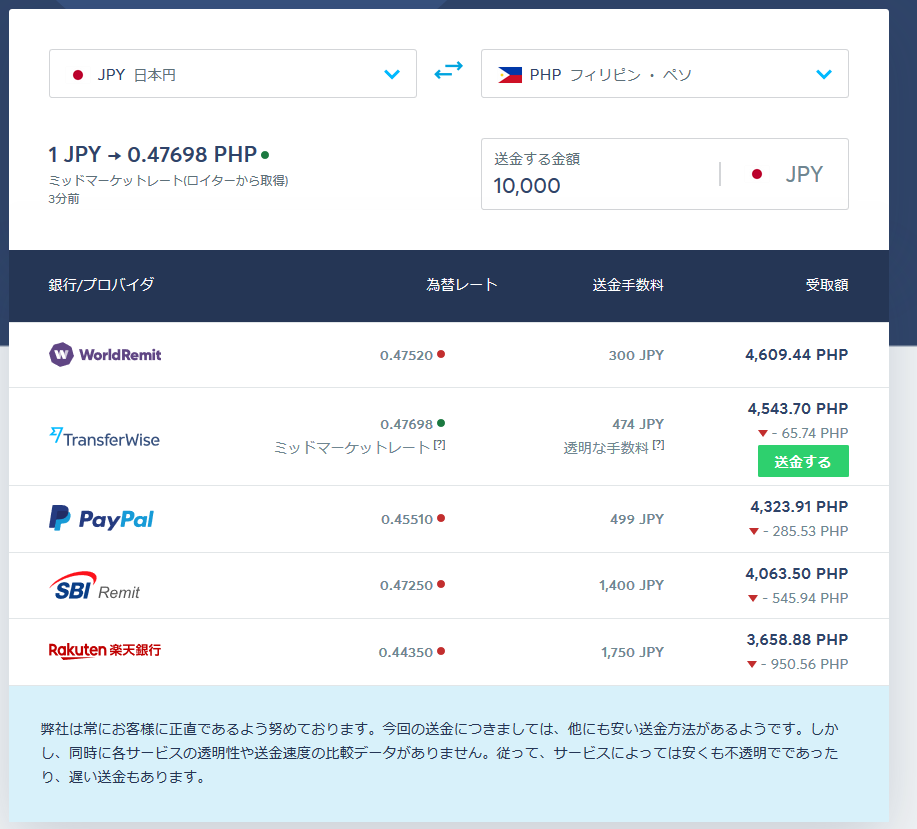
Task: Open the JPY 日本円 source currency dropdown
Action: (233, 74)
